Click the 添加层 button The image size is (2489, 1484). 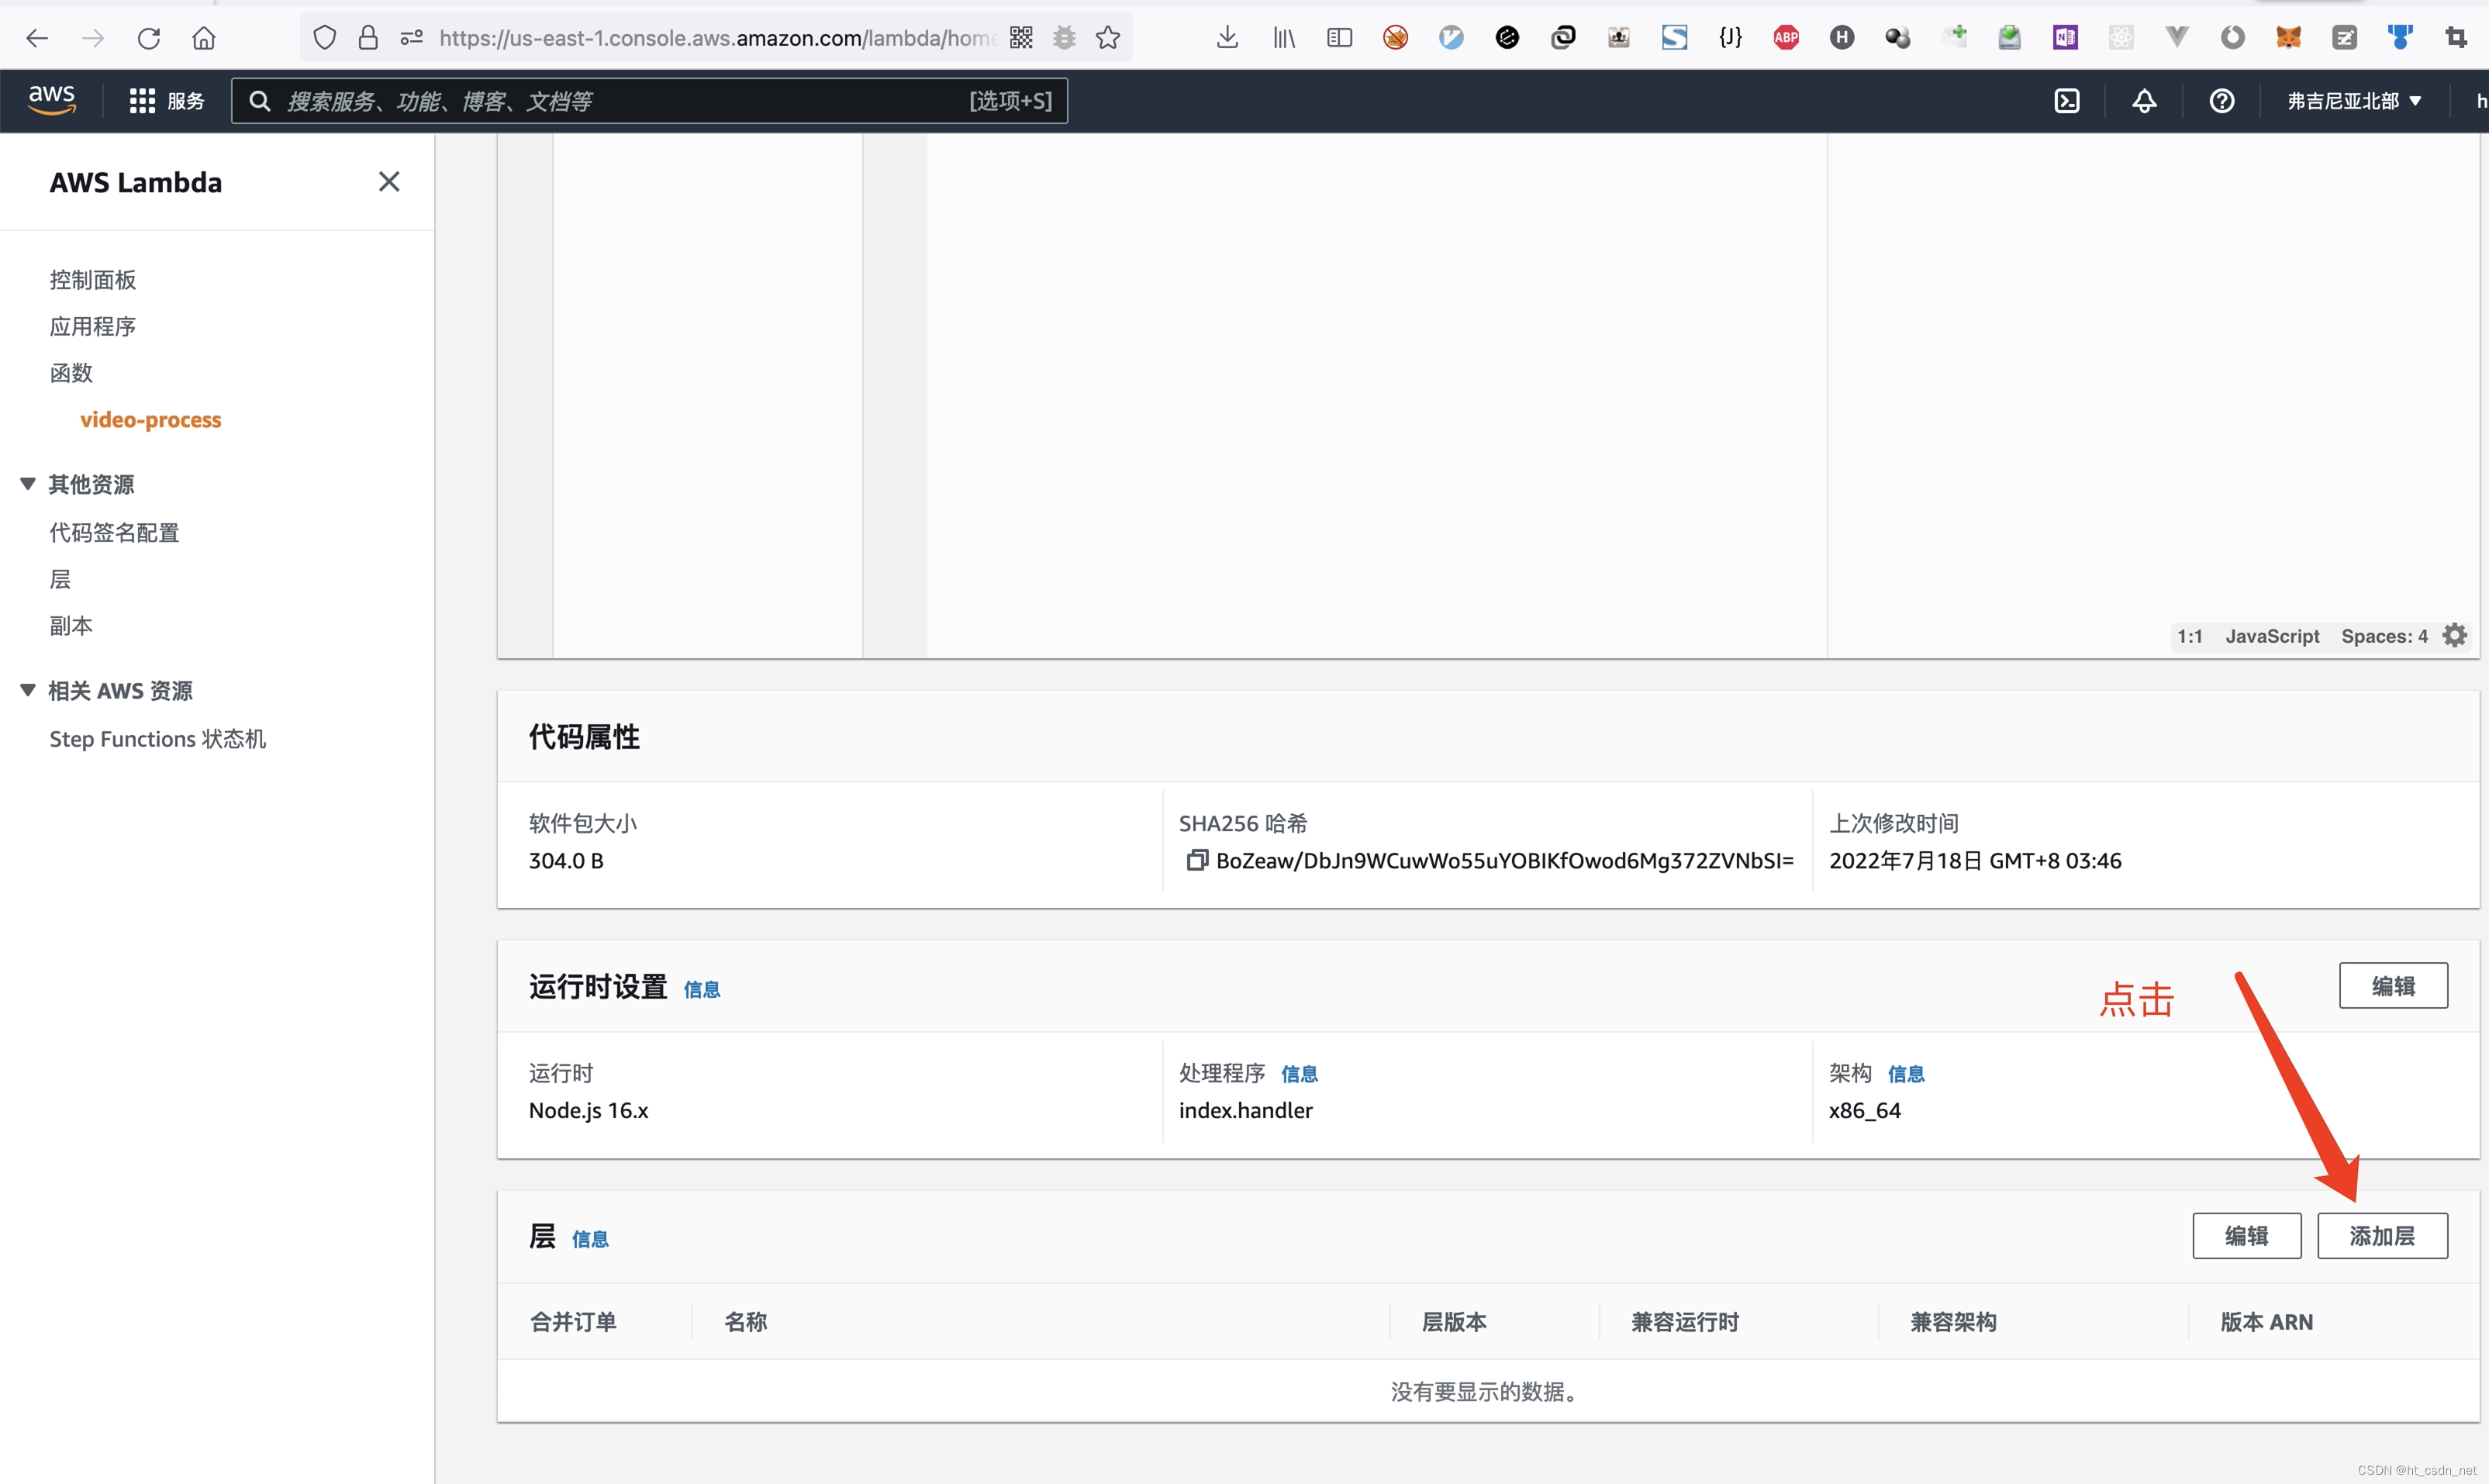pyautogui.click(x=2382, y=1236)
